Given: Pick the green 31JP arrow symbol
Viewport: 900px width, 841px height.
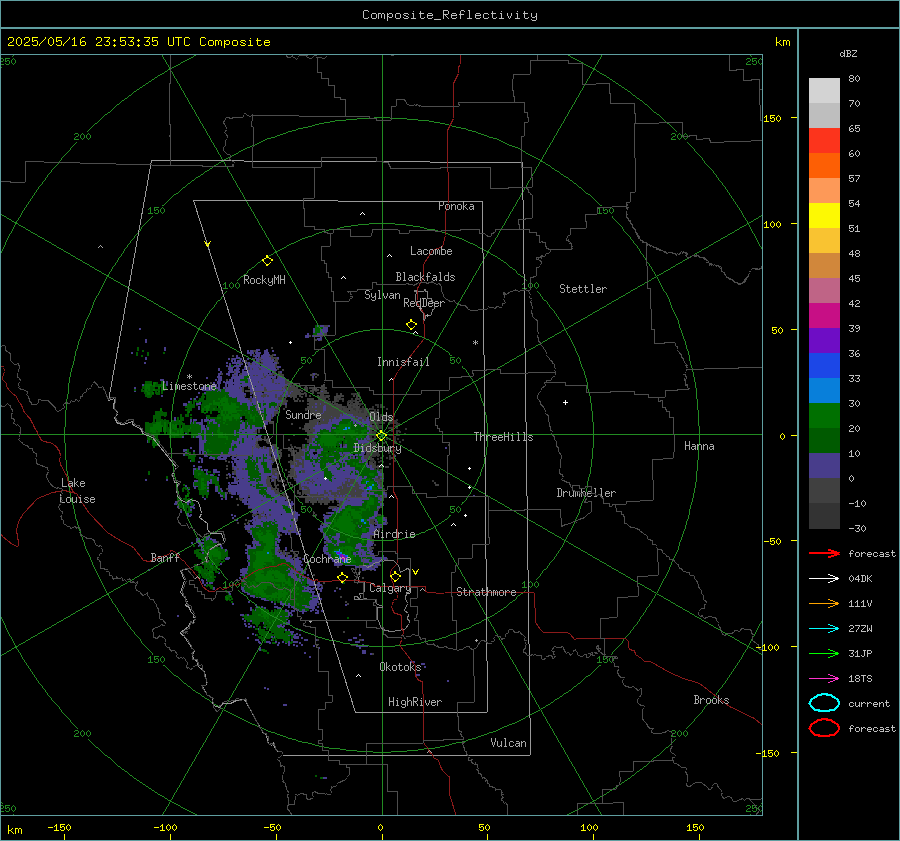Looking at the screenshot, I should (x=824, y=653).
